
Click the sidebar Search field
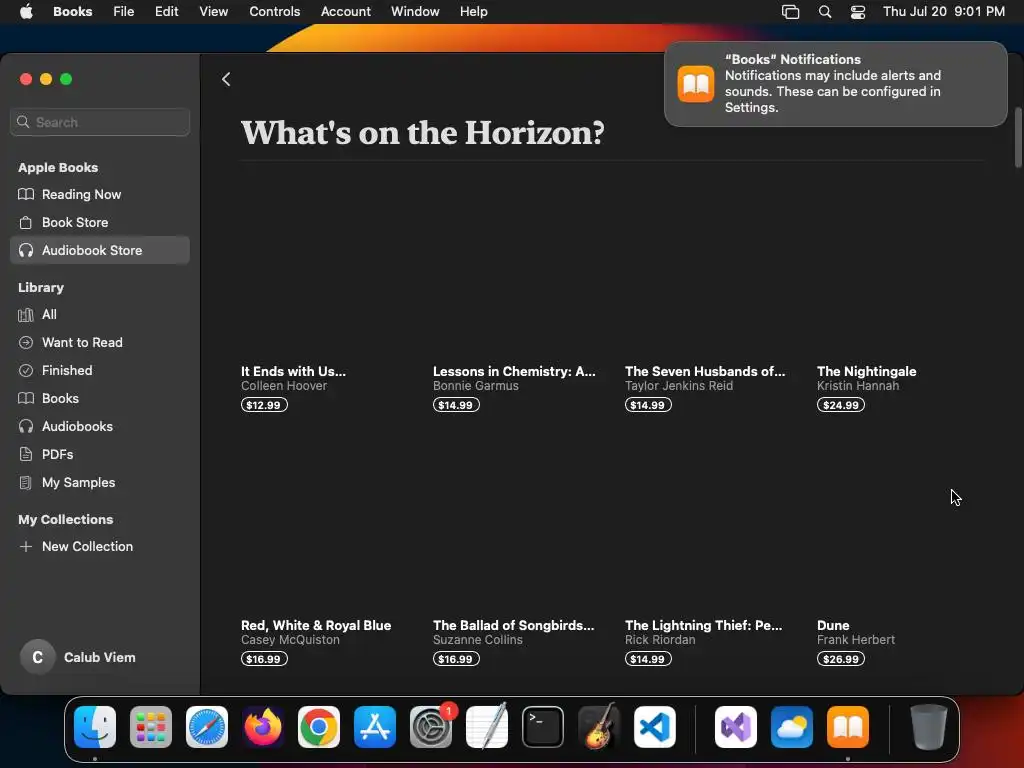(x=100, y=122)
